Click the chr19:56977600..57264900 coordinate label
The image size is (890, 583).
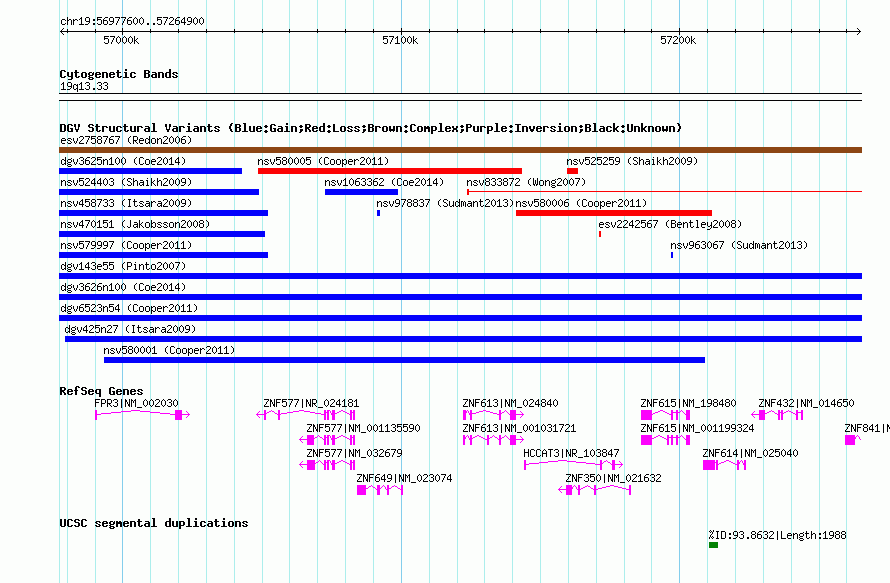pos(132,21)
